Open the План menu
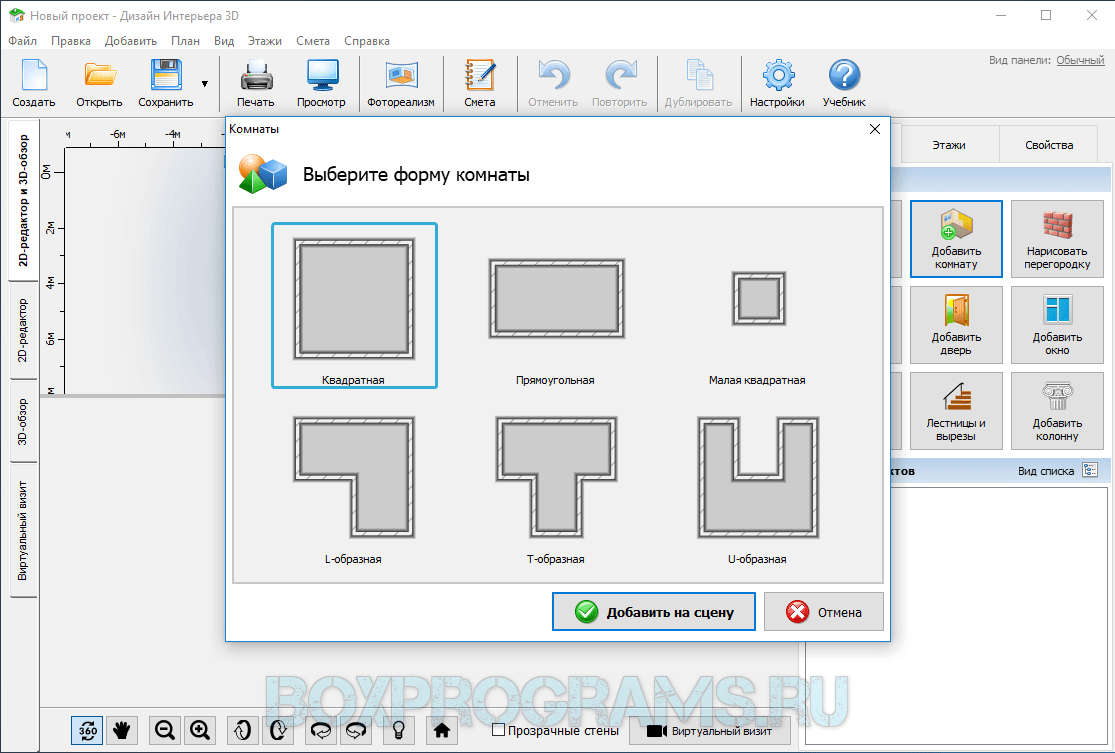1115x753 pixels. [x=185, y=41]
